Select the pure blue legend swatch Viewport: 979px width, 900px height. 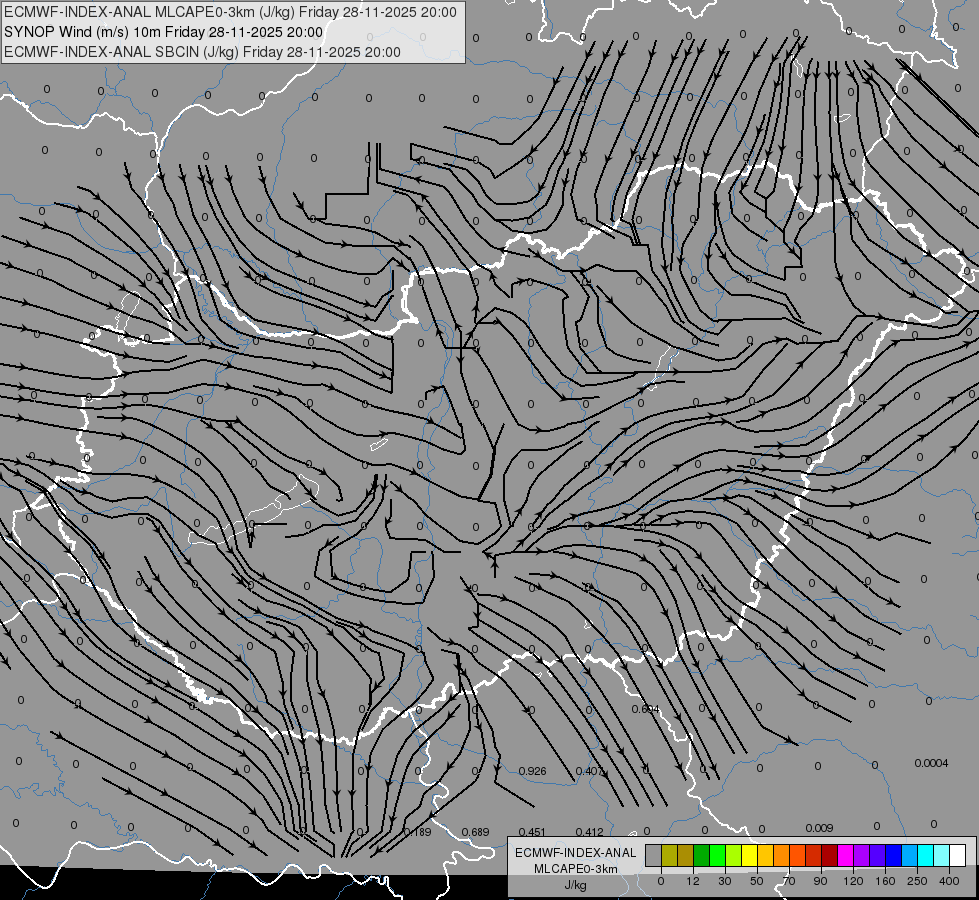893,855
